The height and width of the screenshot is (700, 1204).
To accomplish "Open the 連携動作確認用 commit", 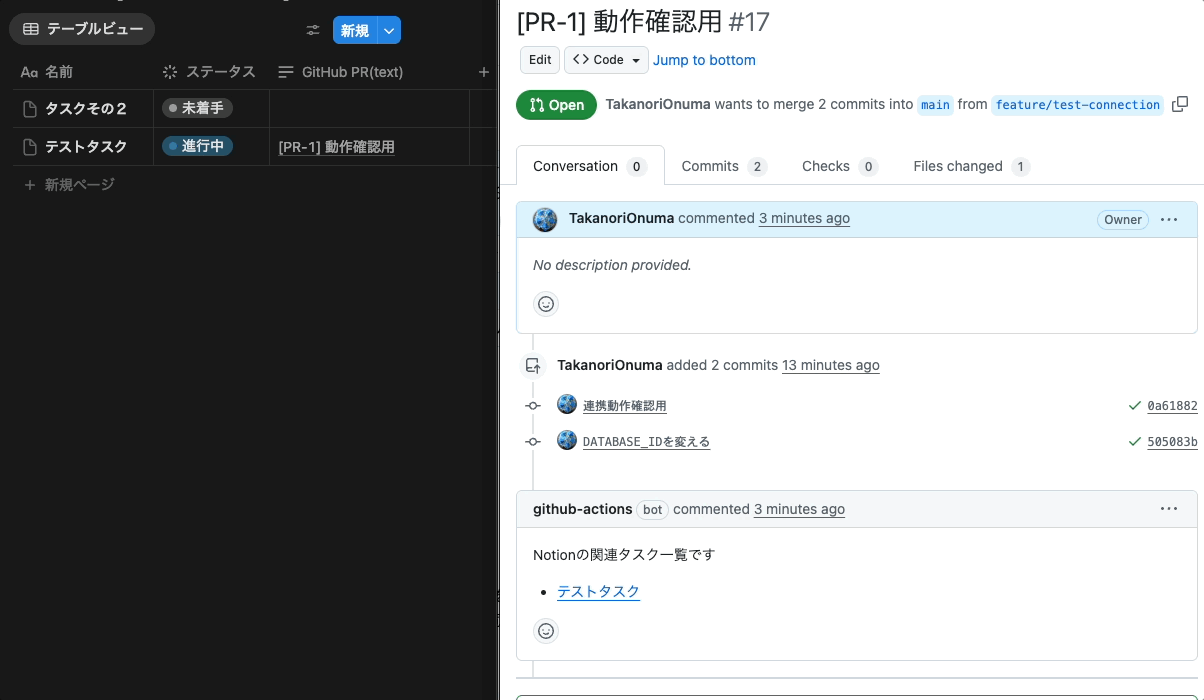I will click(x=625, y=405).
